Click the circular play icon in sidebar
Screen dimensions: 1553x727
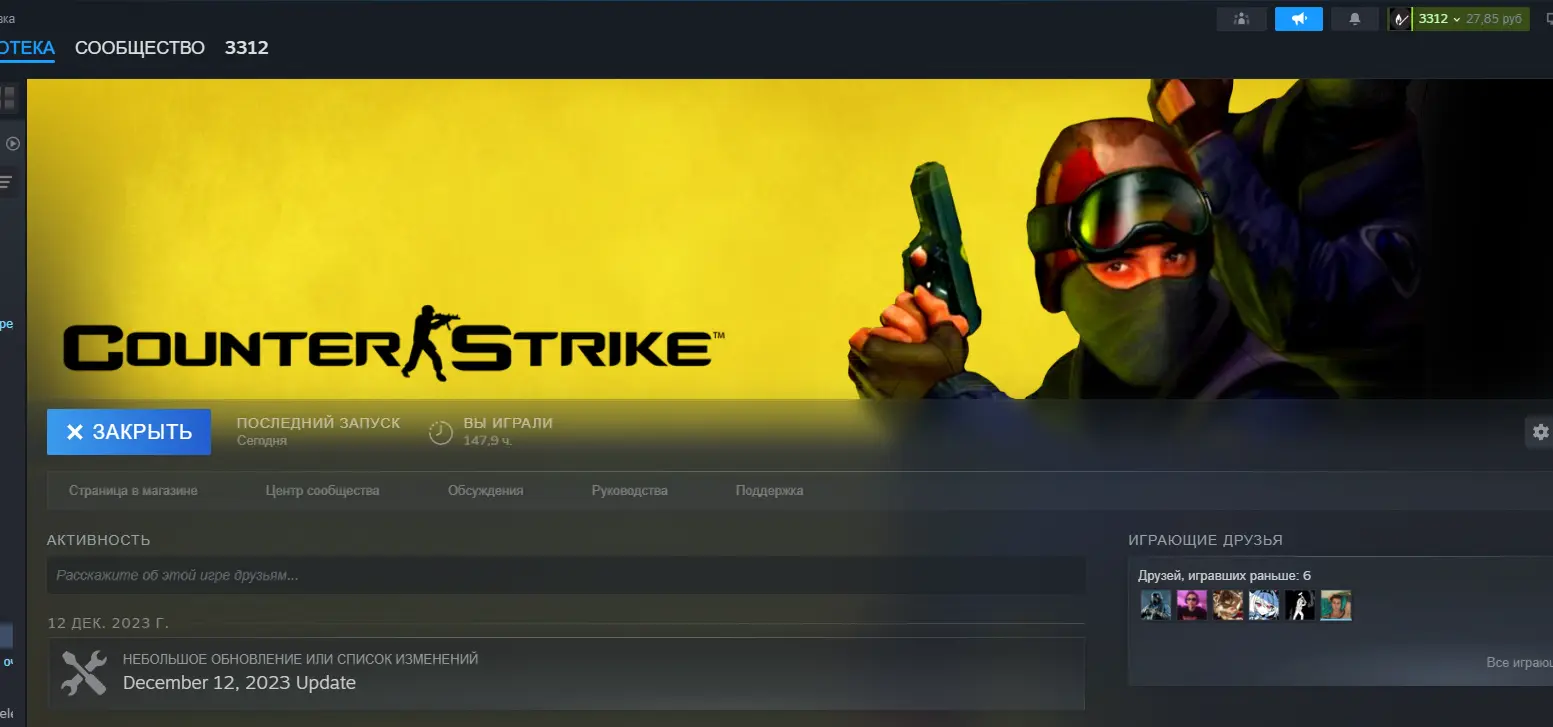12,143
